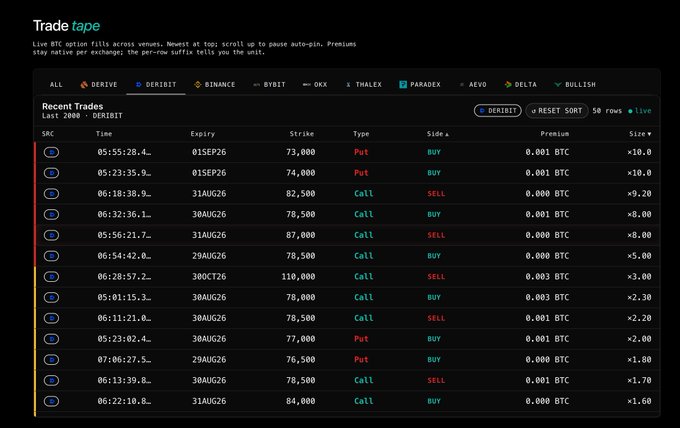
Task: Click the ×5.00 size value
Action: (639, 256)
